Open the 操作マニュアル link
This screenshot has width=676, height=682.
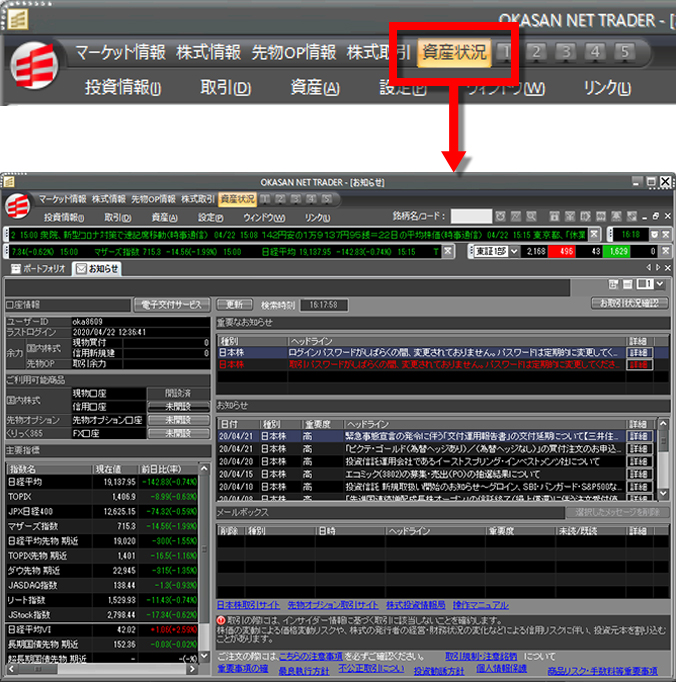[480, 605]
